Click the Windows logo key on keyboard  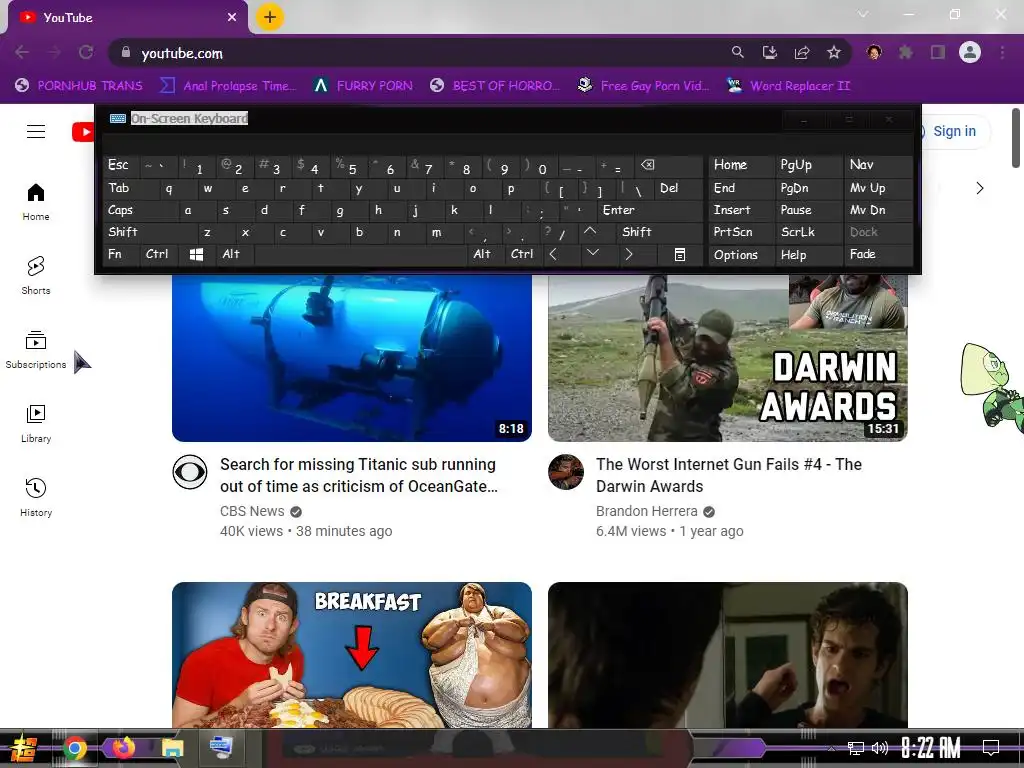click(x=196, y=254)
